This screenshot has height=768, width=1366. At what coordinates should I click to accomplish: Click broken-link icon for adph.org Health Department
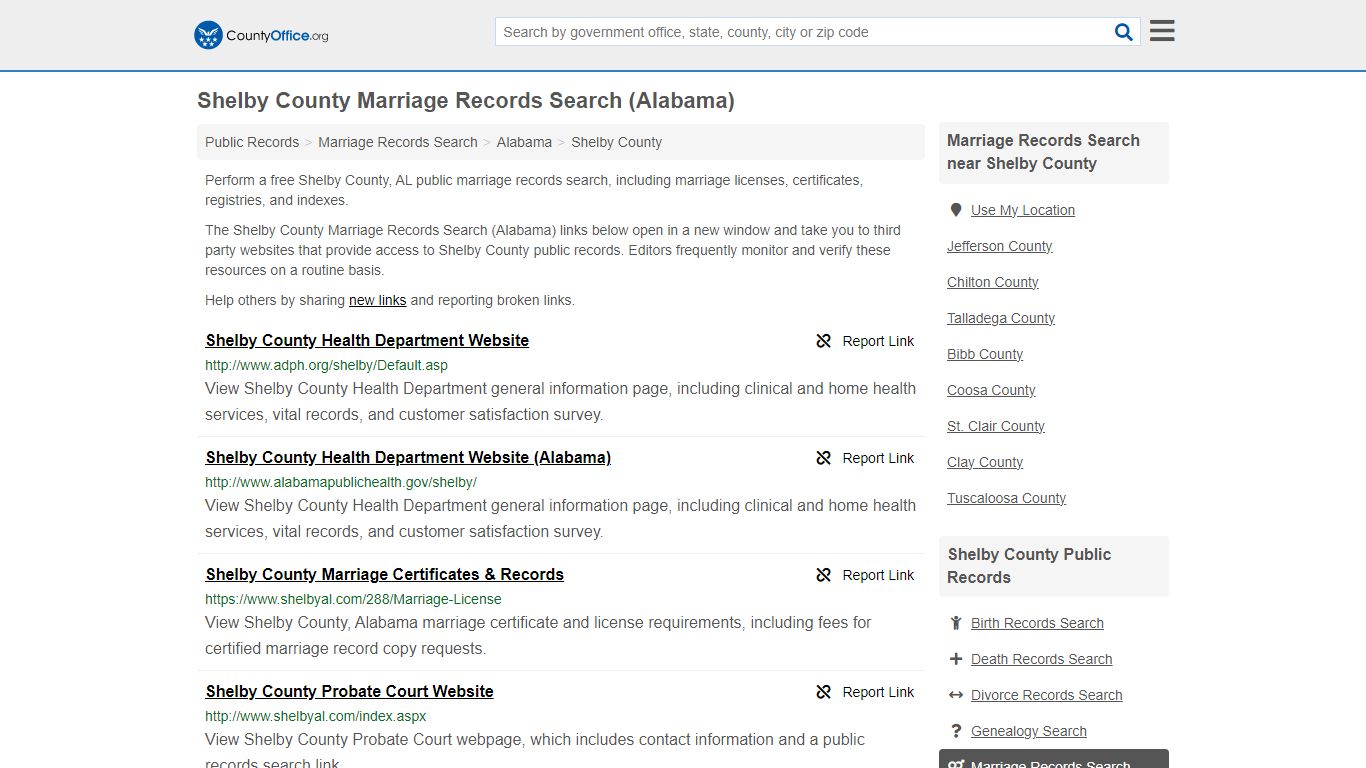(x=824, y=341)
